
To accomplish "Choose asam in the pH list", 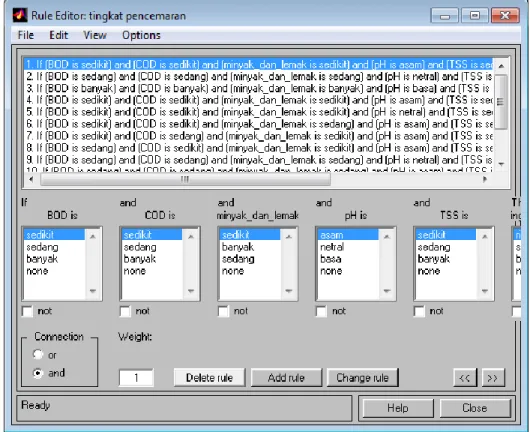I will point(348,235).
